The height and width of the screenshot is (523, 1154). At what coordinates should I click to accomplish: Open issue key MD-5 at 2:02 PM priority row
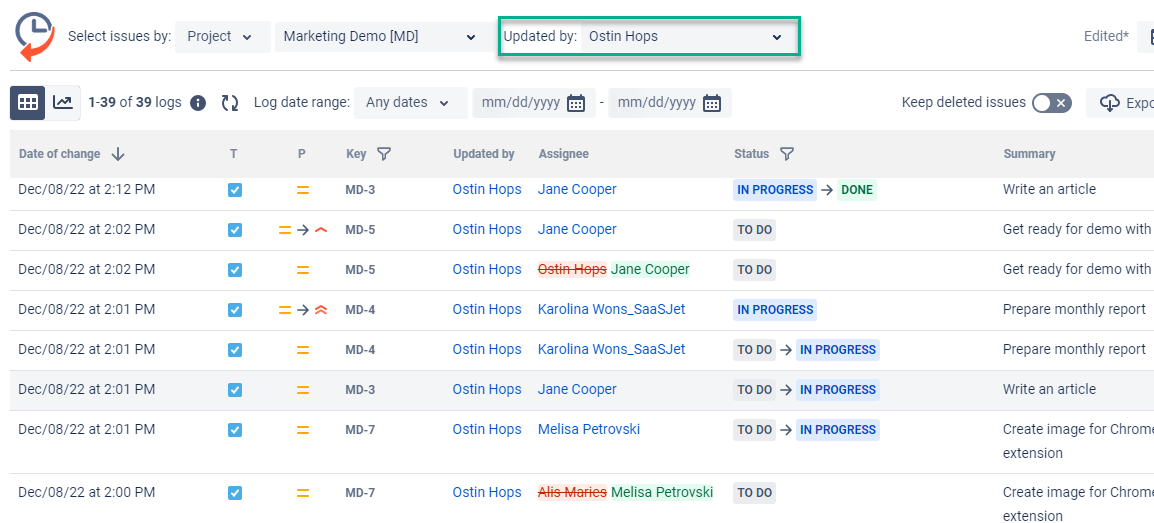360,230
